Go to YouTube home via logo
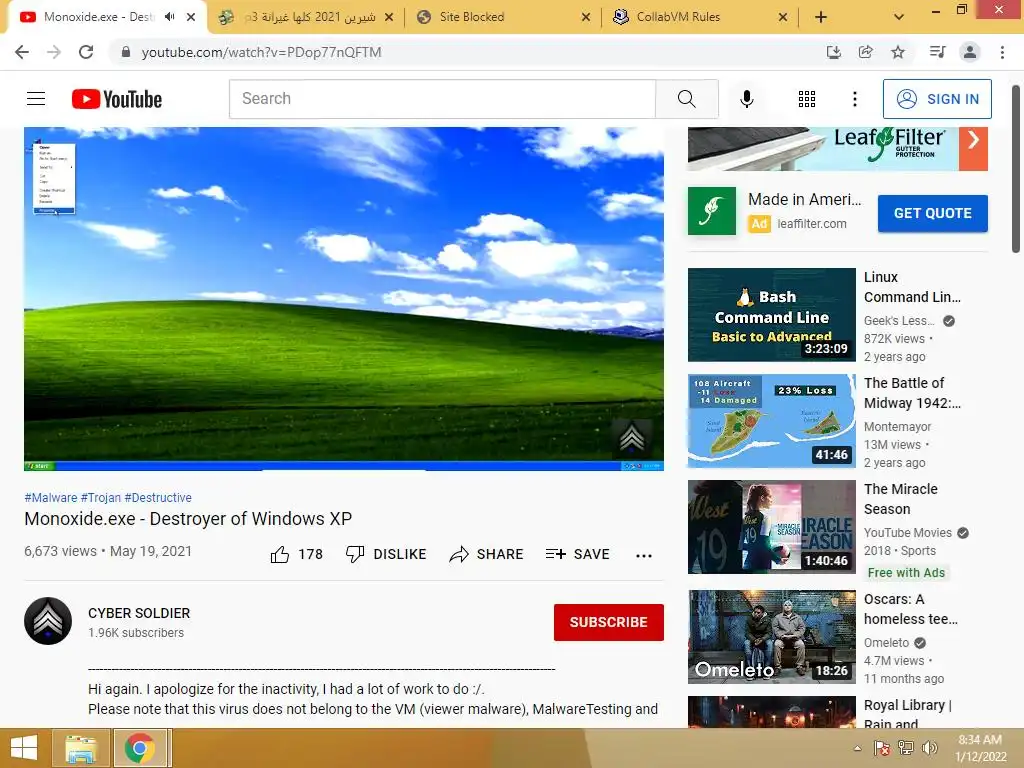The height and width of the screenshot is (768, 1024). [117, 99]
